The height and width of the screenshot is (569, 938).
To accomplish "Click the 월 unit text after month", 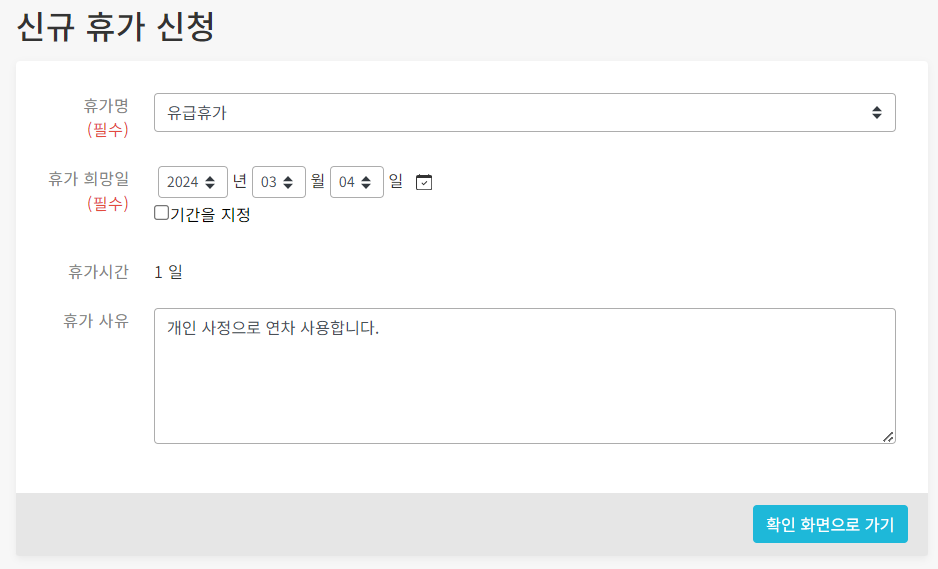I will pos(318,182).
